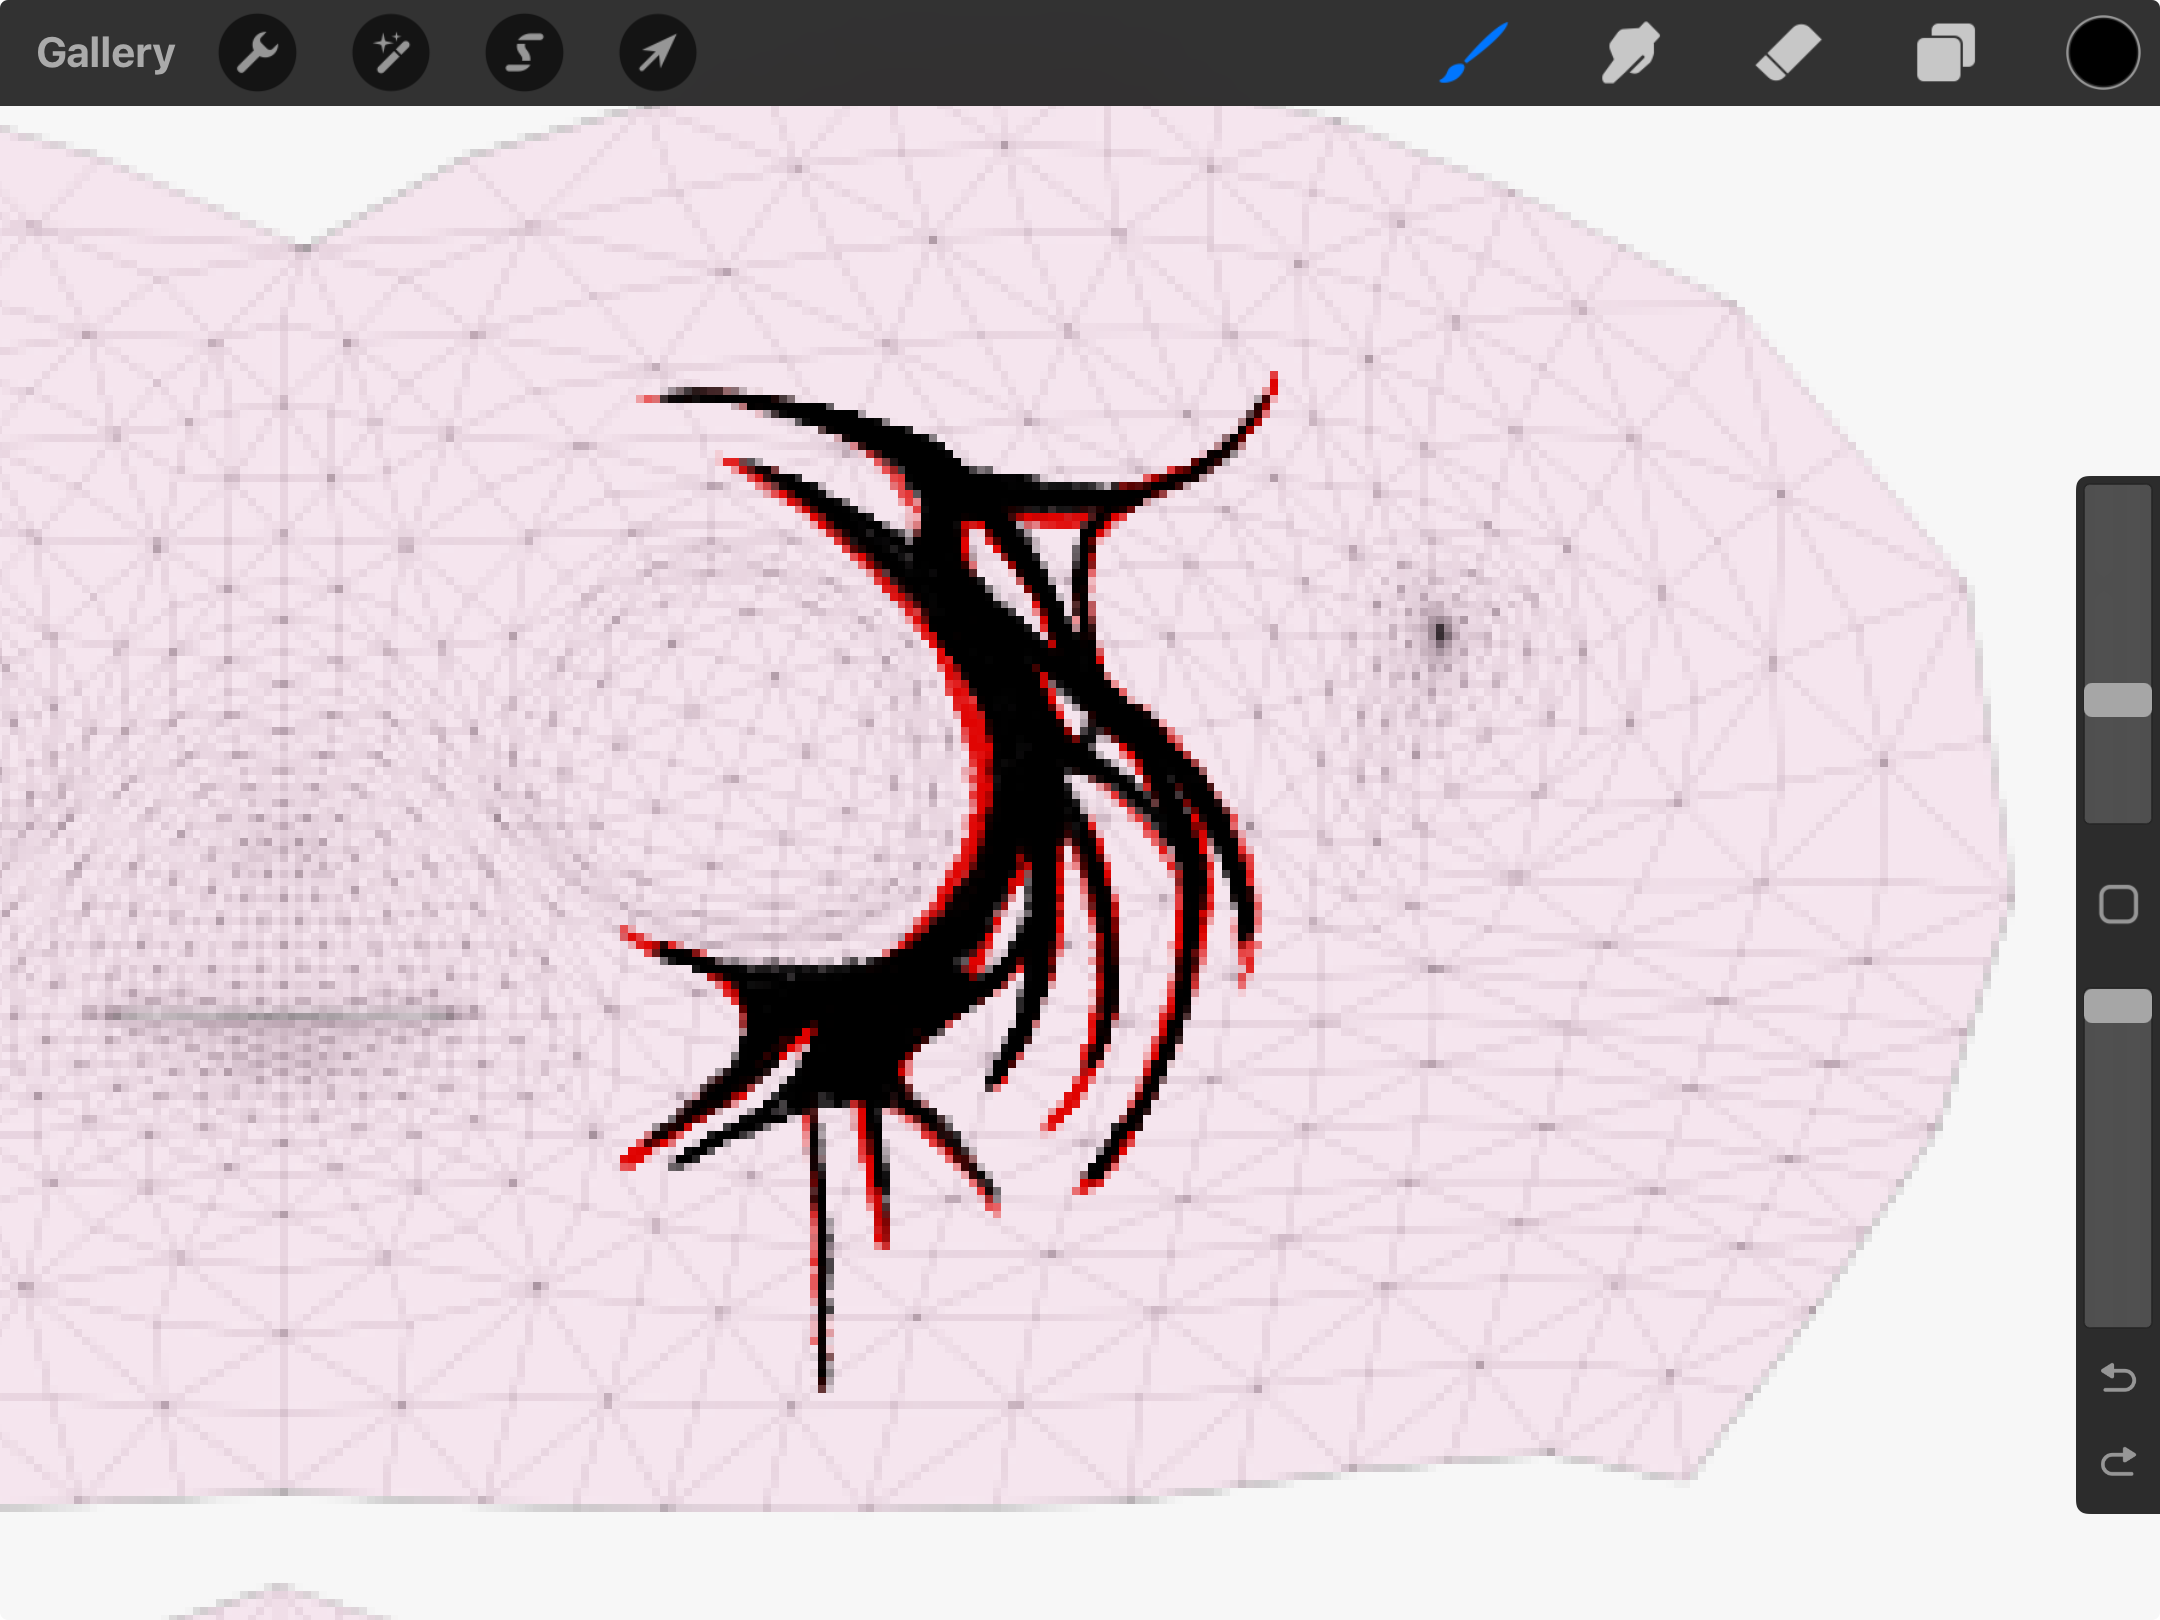
Task: Select the Smudge finger tool
Action: click(1630, 53)
